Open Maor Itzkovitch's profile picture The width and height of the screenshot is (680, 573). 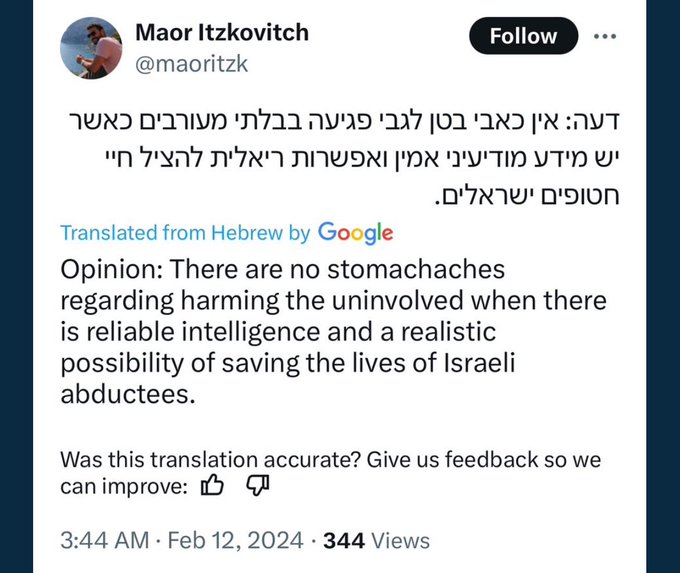(92, 47)
